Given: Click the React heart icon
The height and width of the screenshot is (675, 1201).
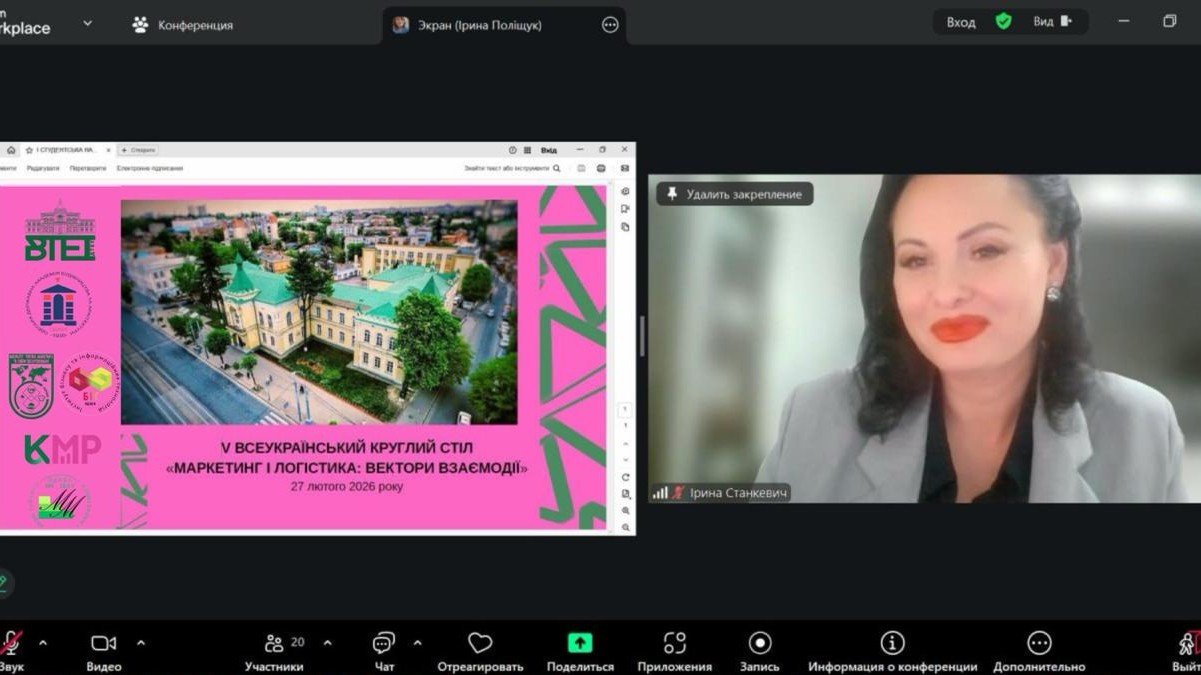Looking at the screenshot, I should click(x=480, y=643).
